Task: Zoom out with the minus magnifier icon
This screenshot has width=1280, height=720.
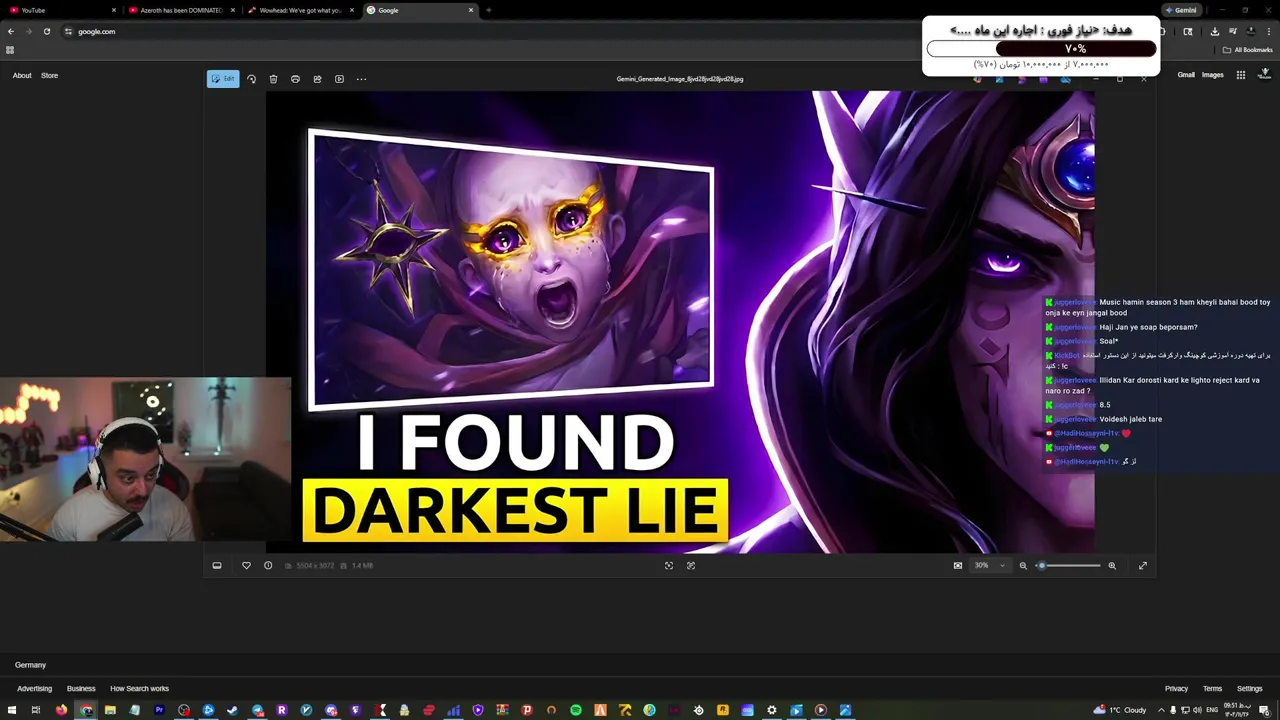Action: (1023, 565)
